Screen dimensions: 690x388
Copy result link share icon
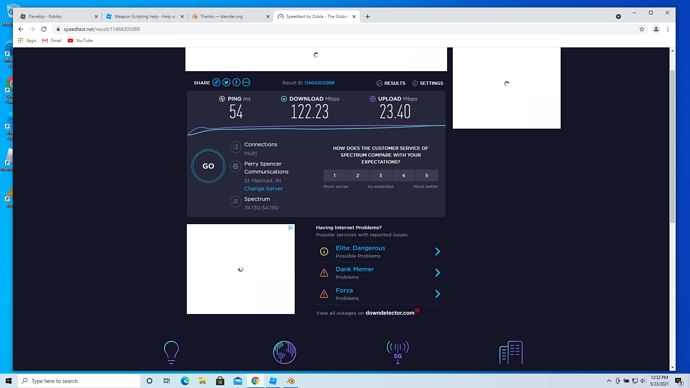click(216, 82)
